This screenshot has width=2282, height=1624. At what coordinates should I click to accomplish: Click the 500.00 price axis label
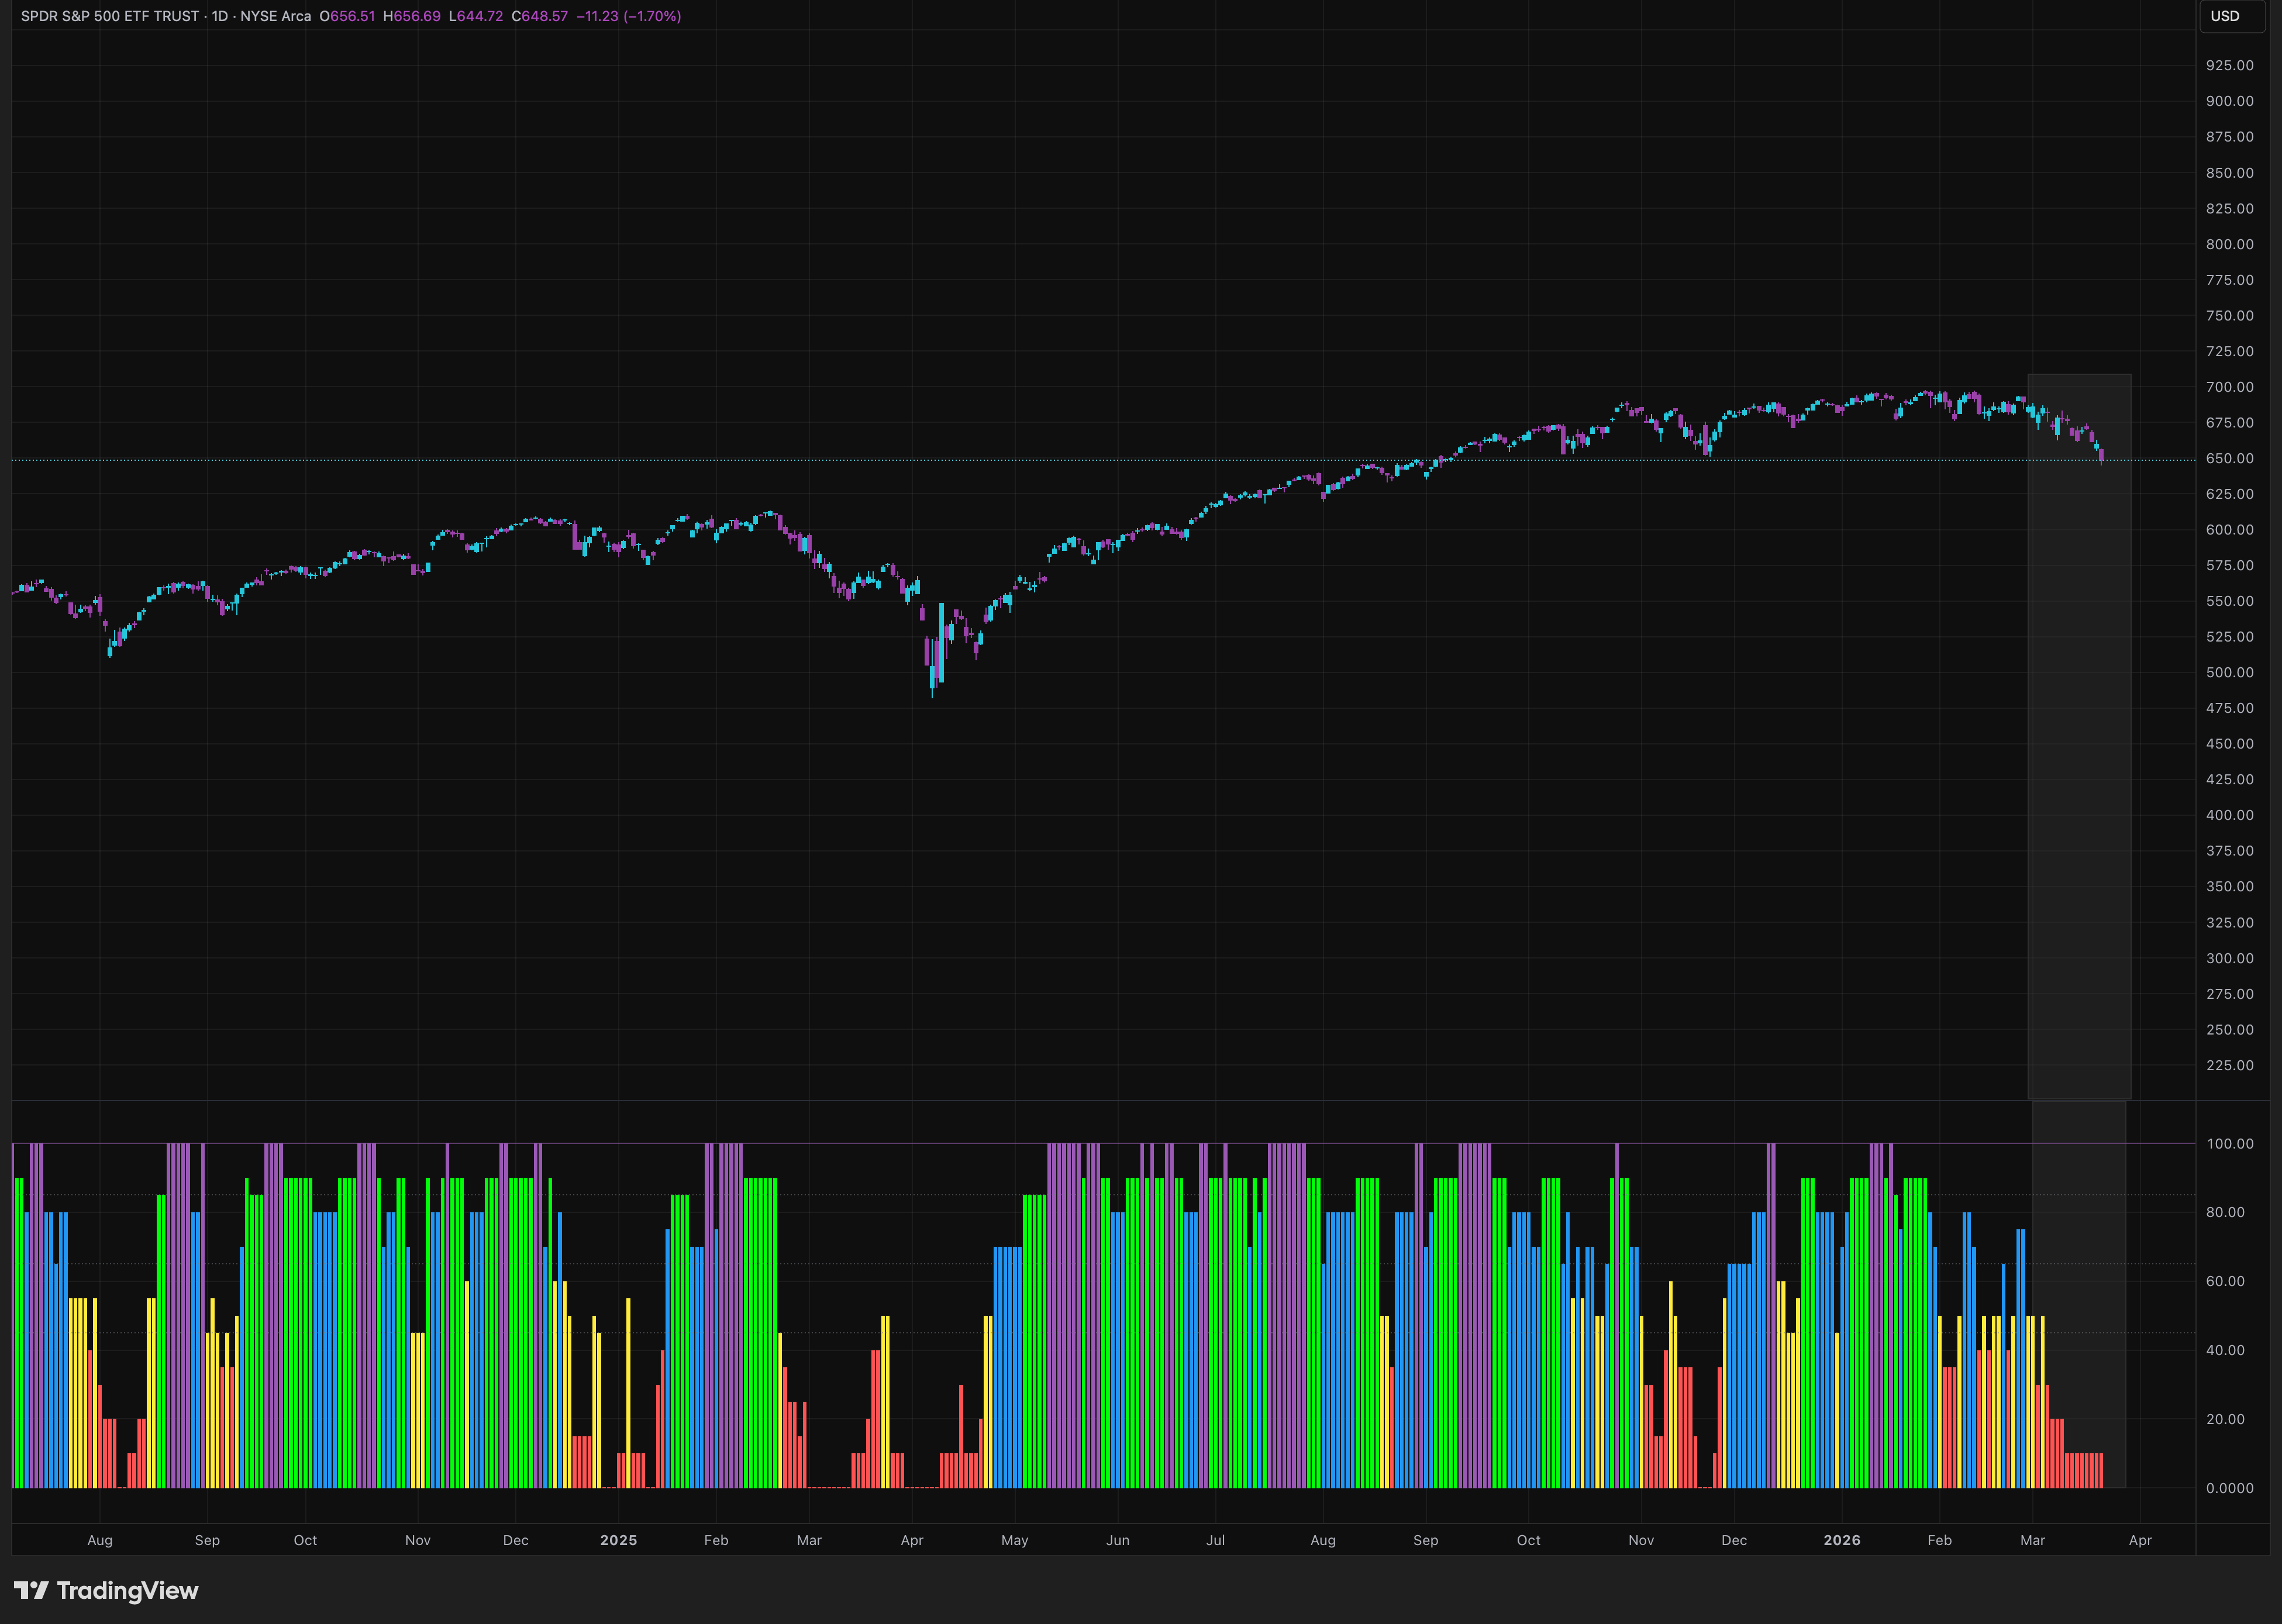point(2229,672)
